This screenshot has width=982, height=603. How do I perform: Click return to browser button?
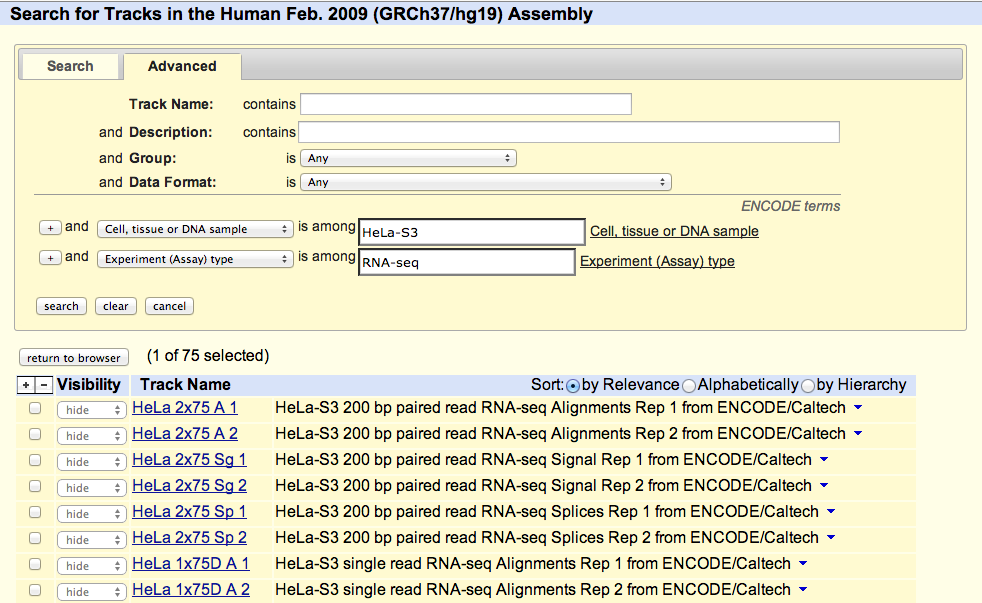pos(74,357)
